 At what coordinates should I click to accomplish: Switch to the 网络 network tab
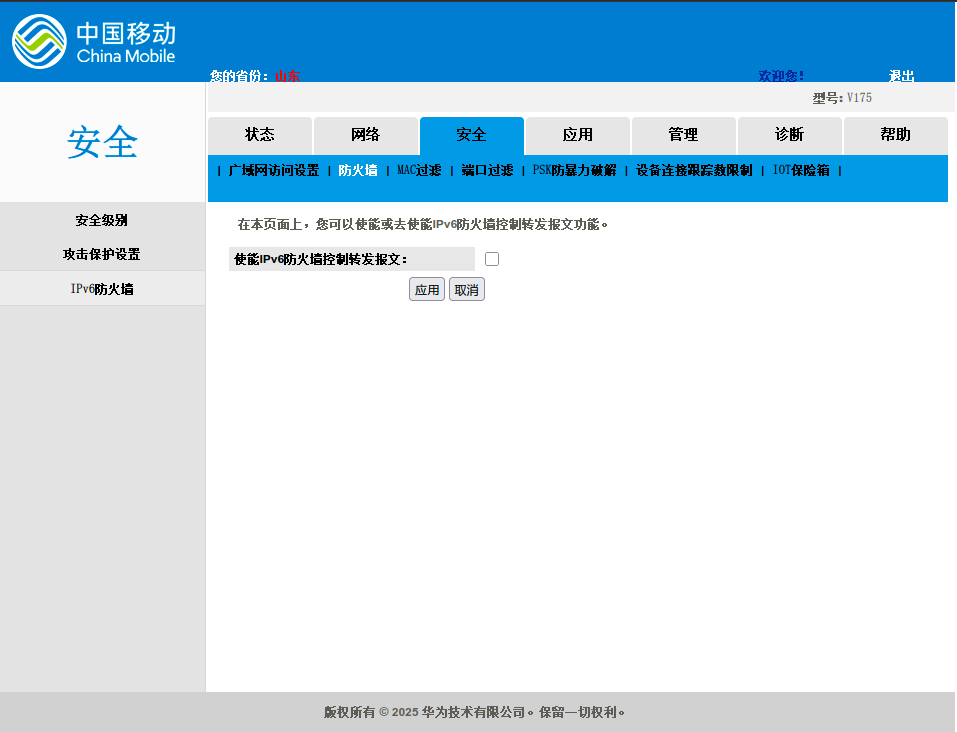click(365, 135)
